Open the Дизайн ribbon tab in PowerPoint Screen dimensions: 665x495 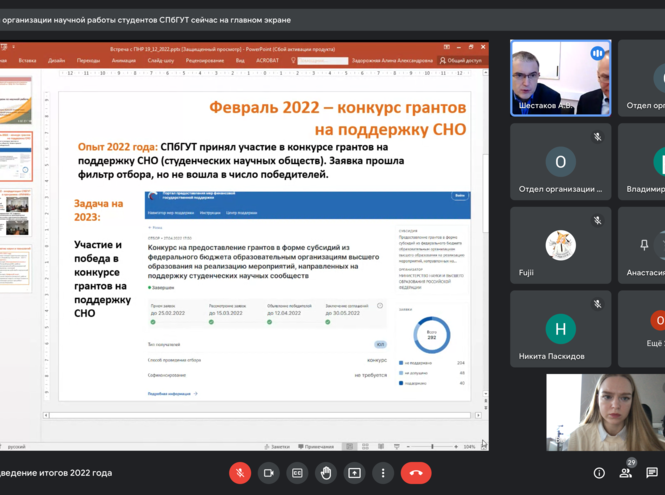tap(56, 60)
